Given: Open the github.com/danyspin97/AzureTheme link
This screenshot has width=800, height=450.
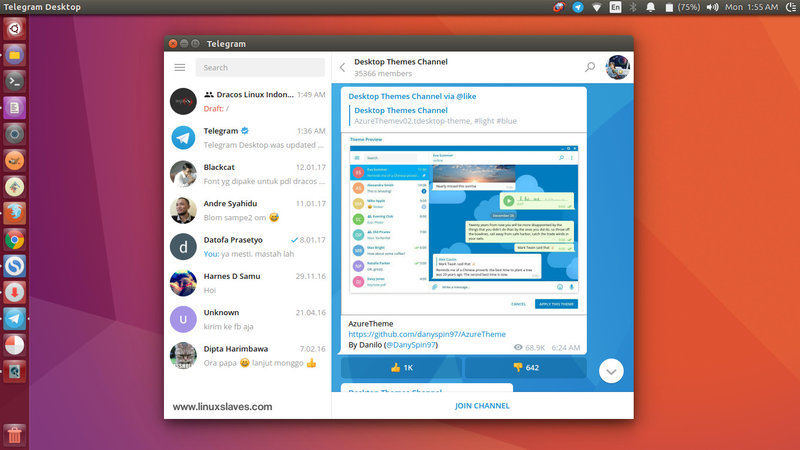Looking at the screenshot, I should pyautogui.click(x=427, y=334).
